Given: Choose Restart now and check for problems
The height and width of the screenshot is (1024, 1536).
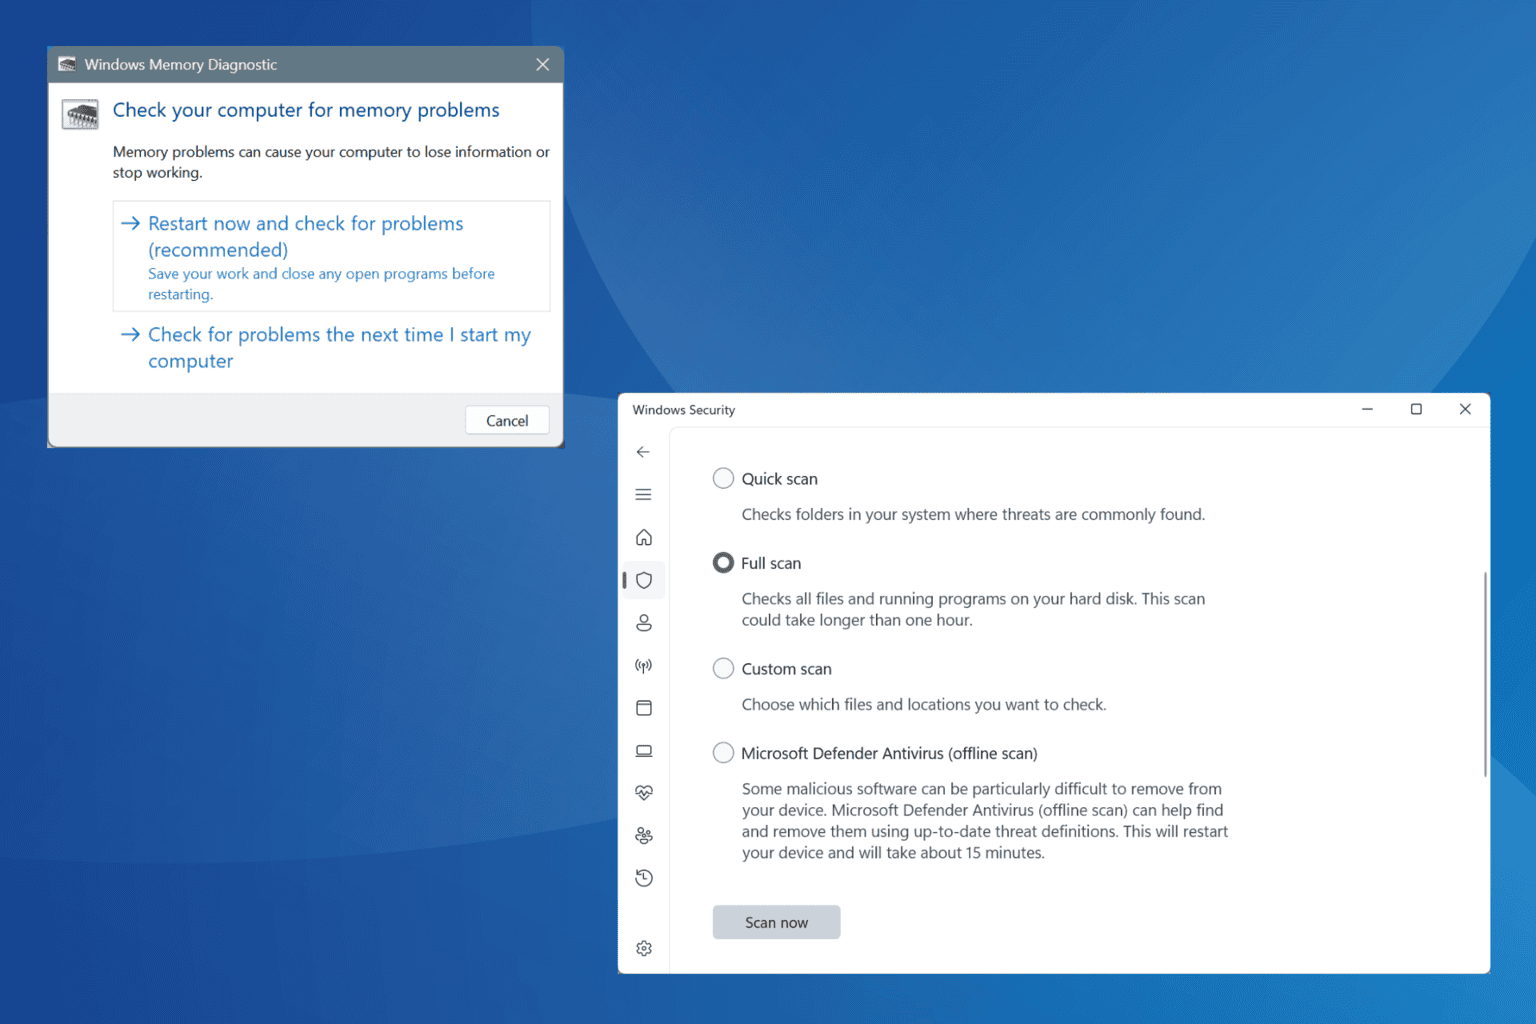Looking at the screenshot, I should click(331, 256).
